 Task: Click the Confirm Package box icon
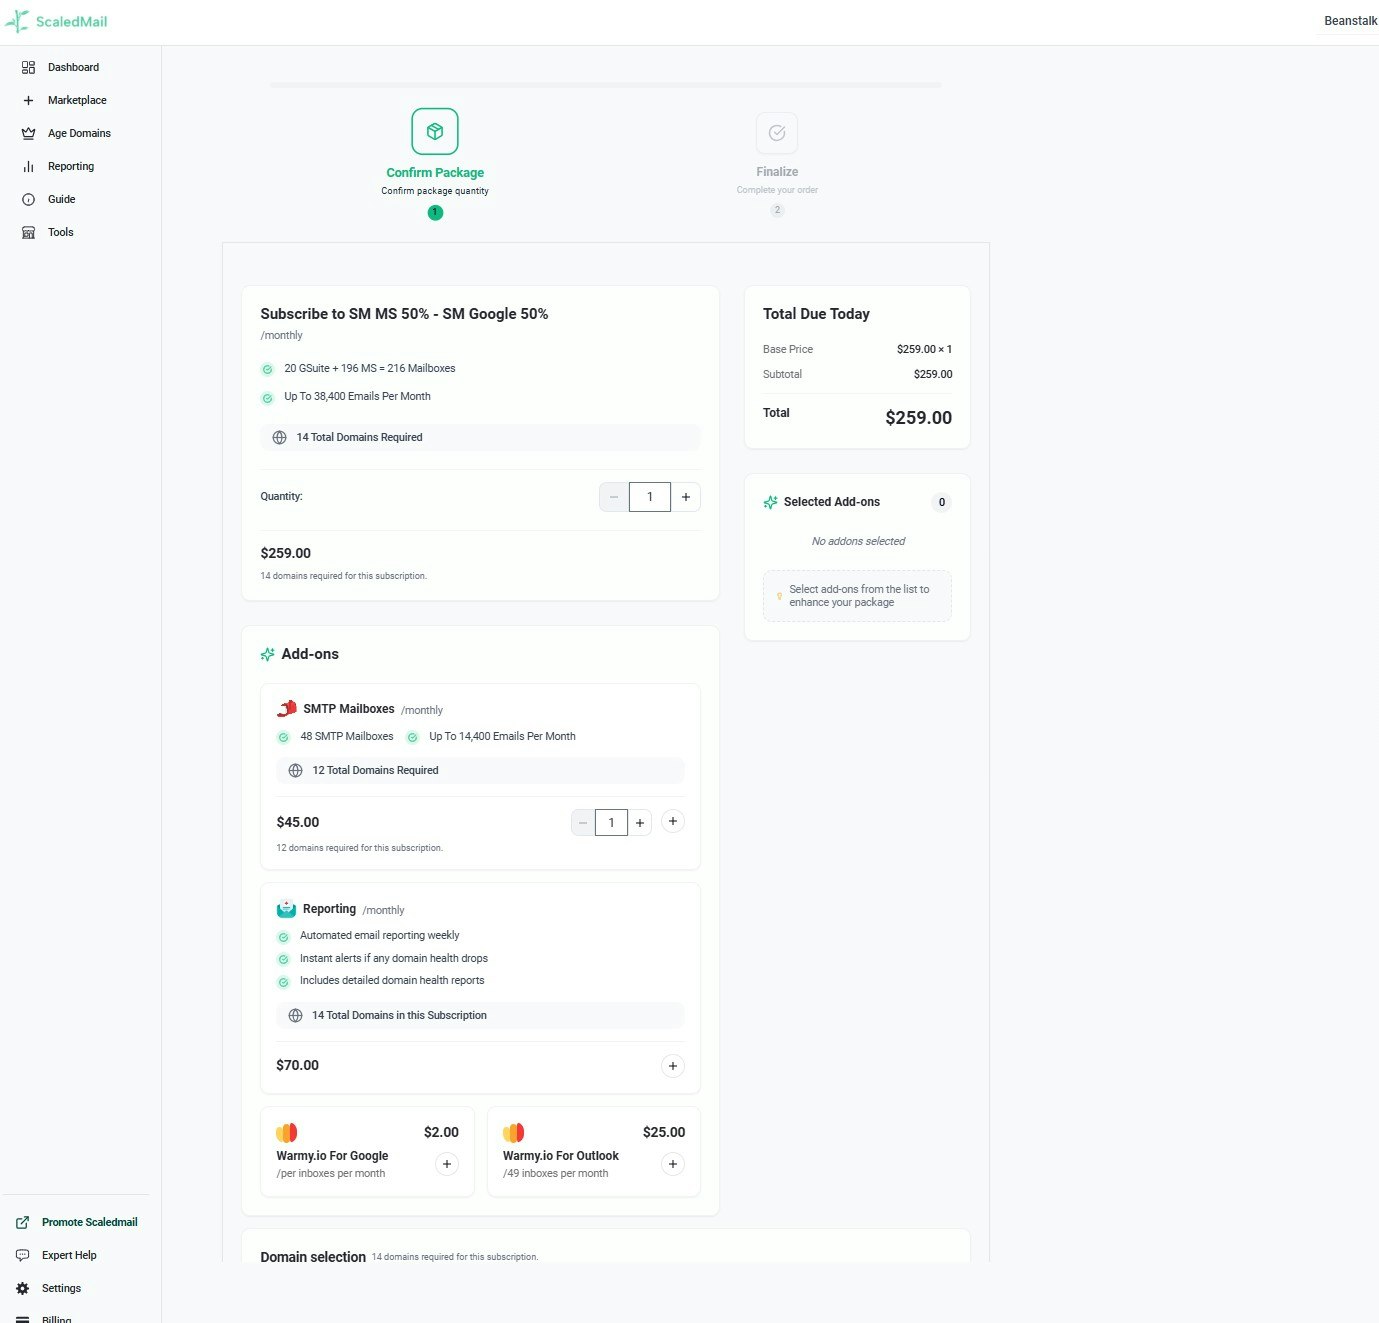pos(435,131)
